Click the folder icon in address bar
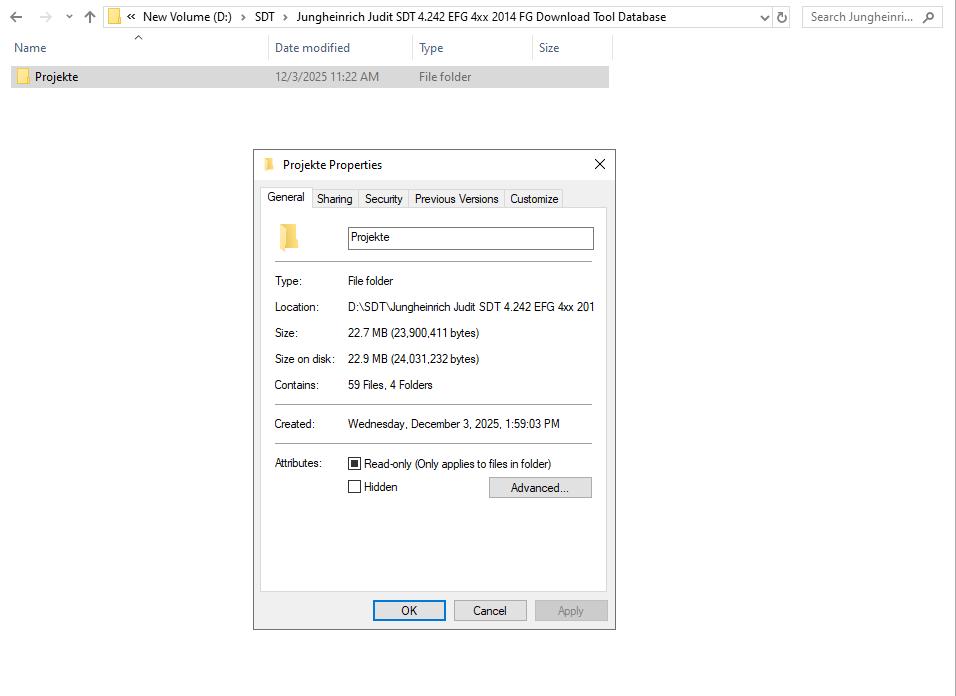 [x=114, y=17]
